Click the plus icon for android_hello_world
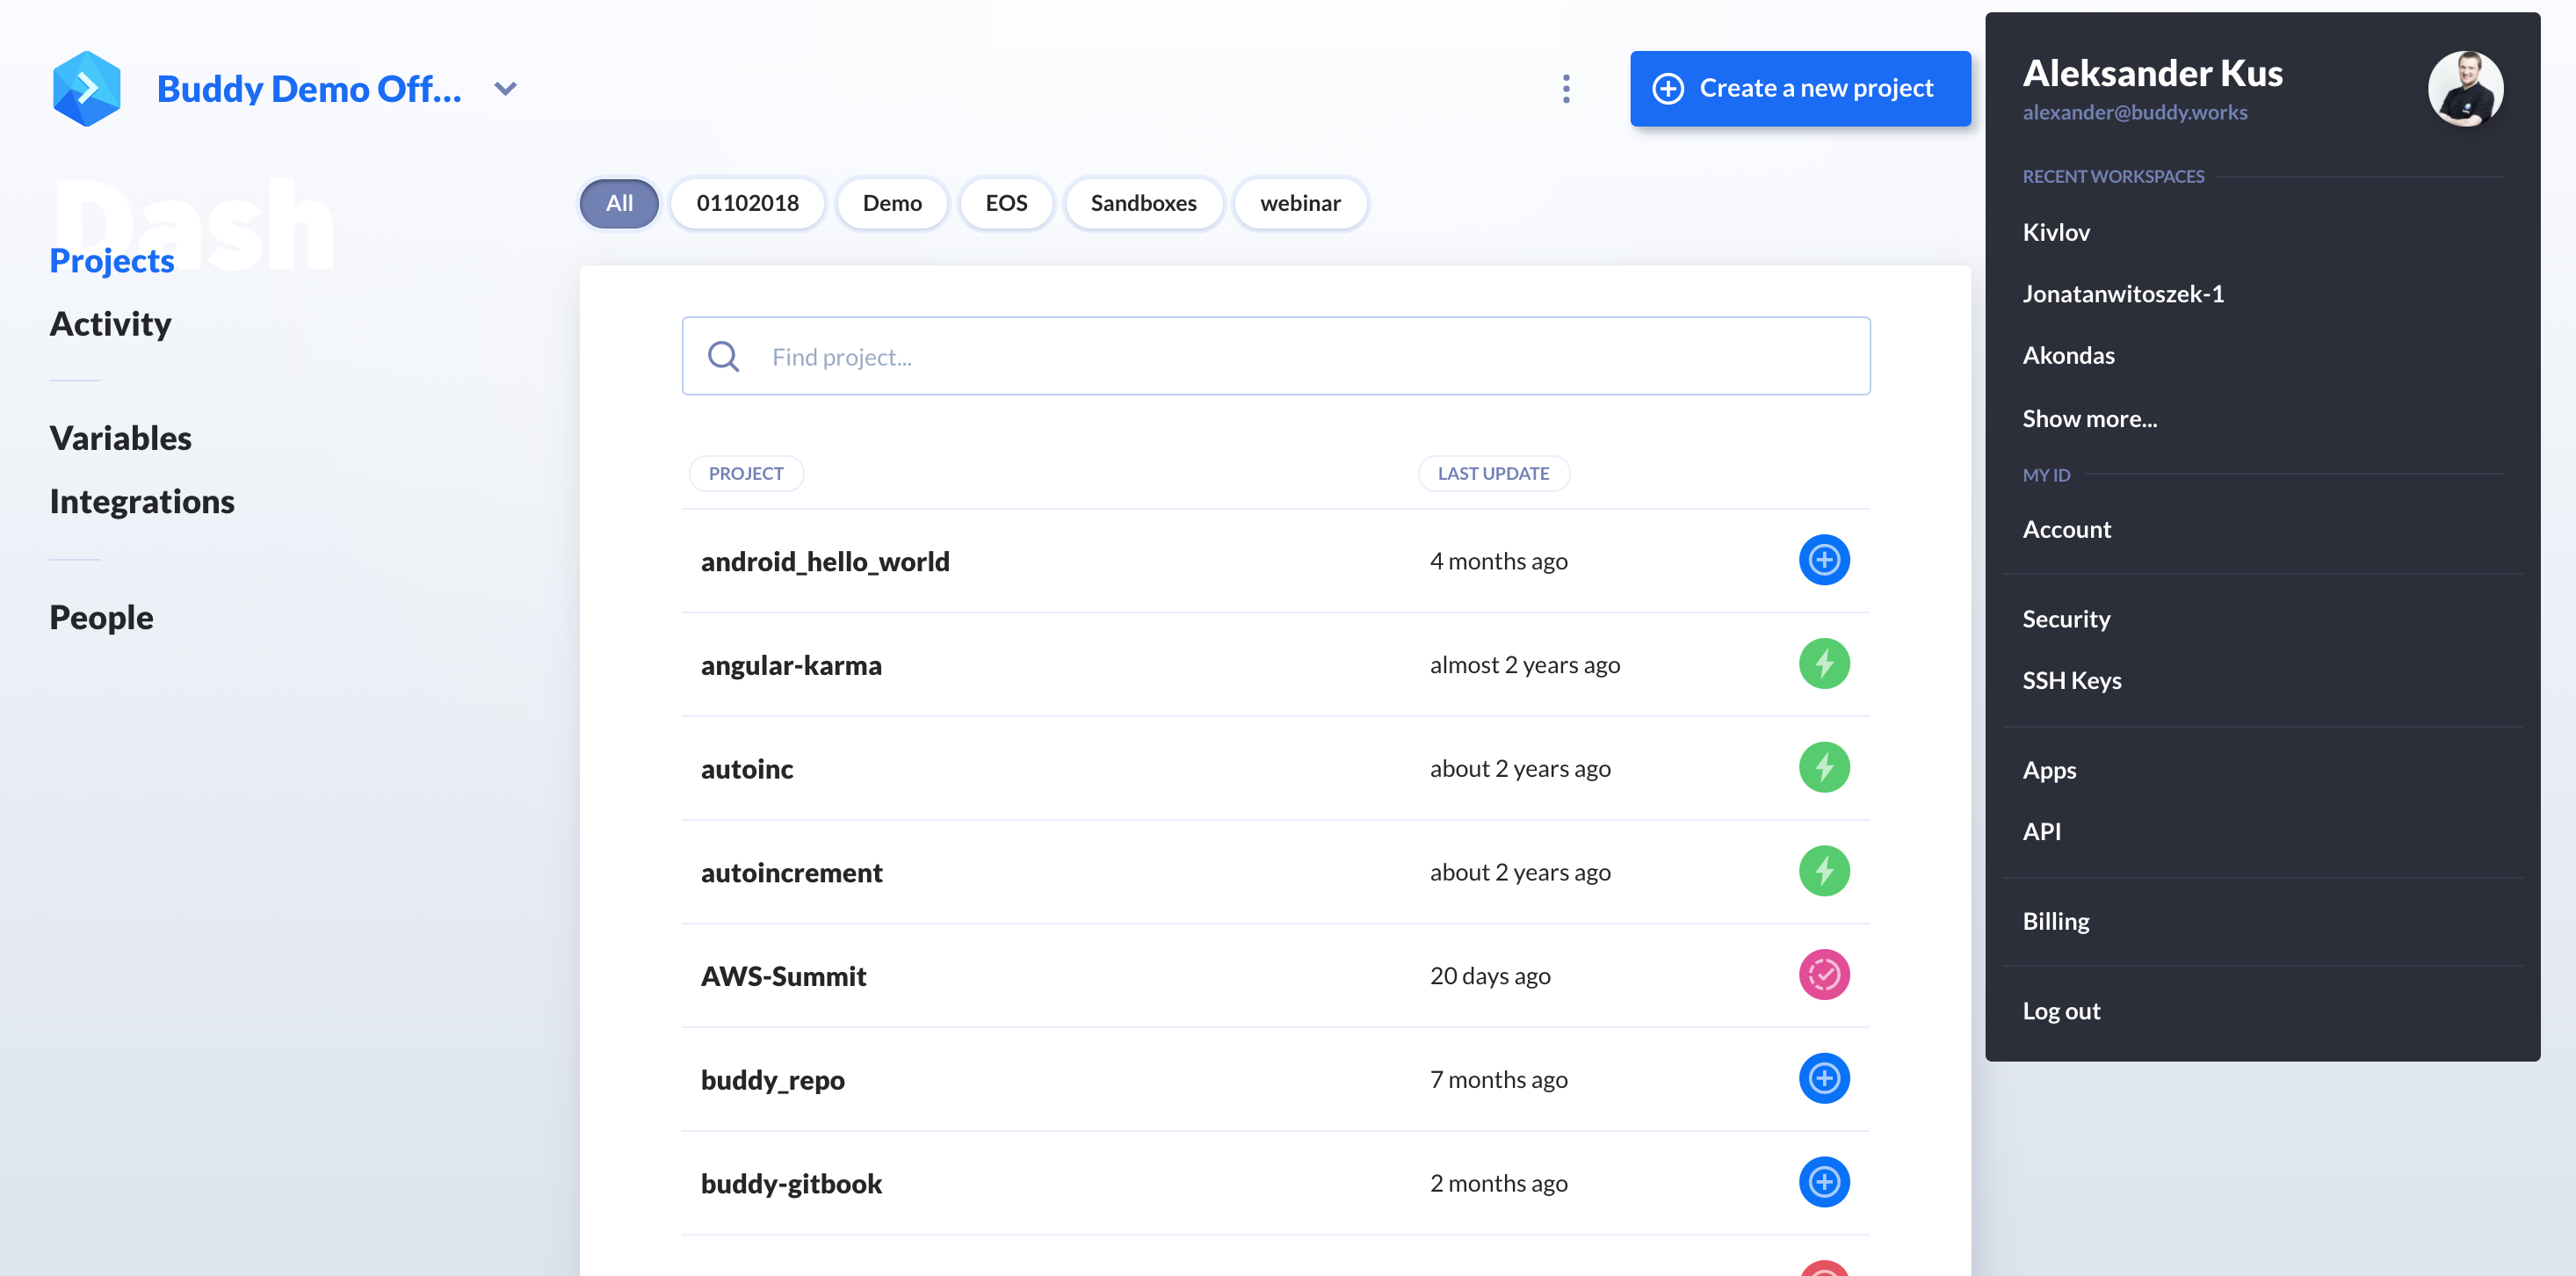 click(1824, 560)
